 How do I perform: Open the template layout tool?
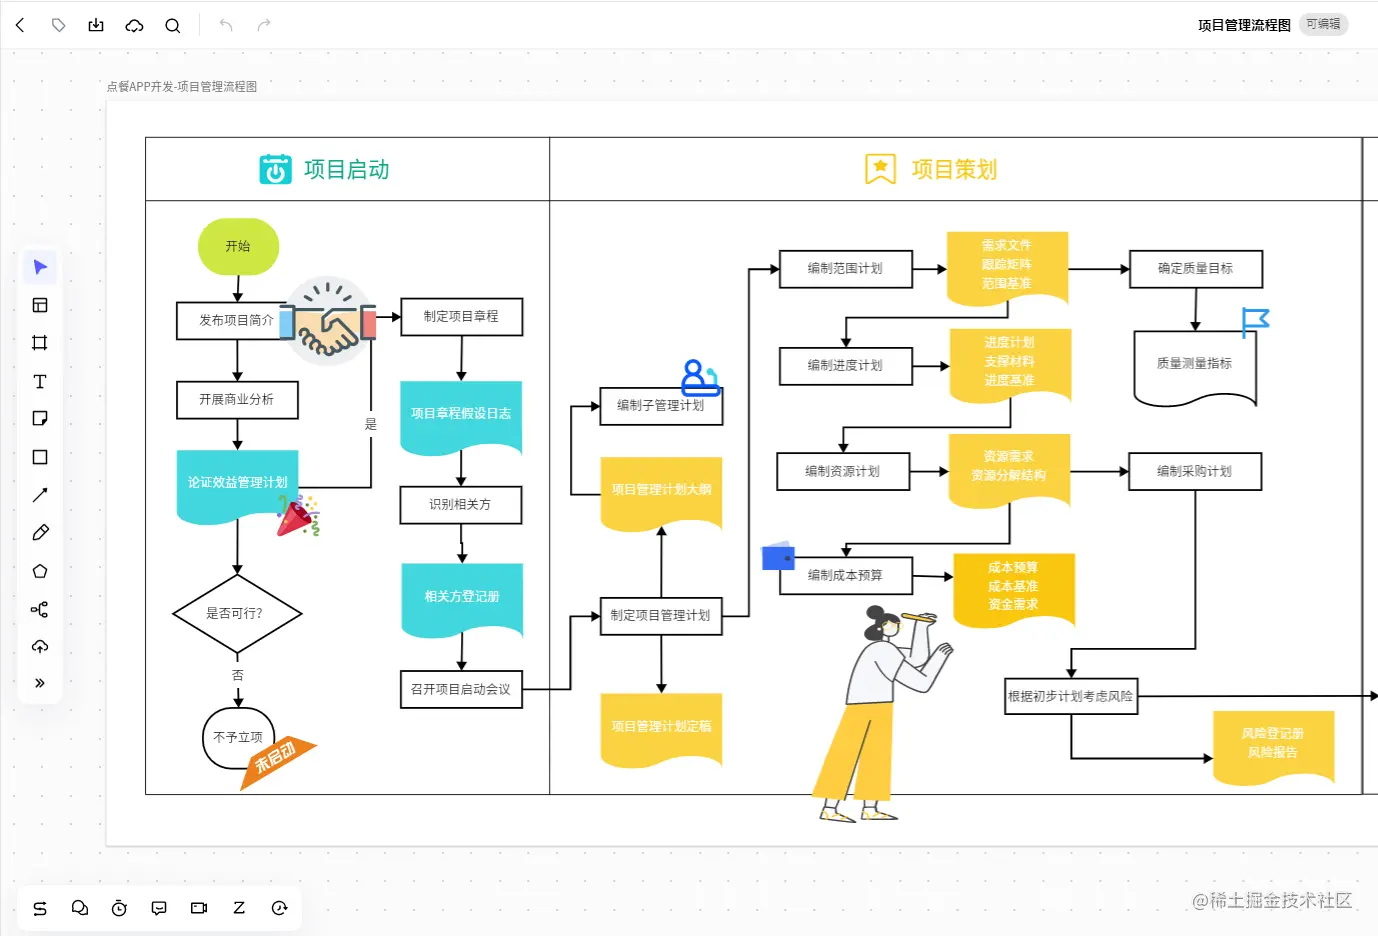[x=40, y=305]
